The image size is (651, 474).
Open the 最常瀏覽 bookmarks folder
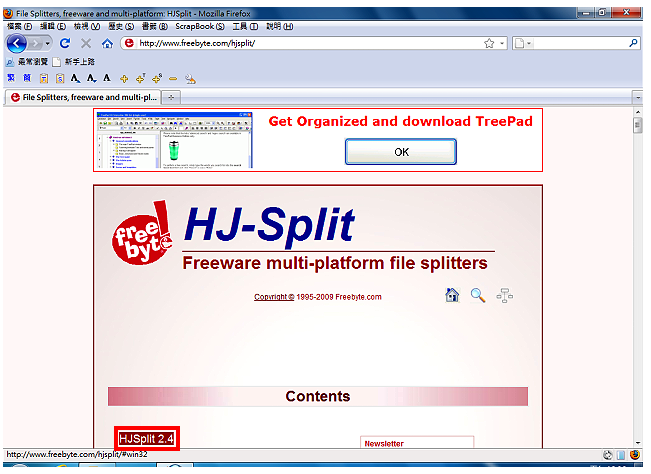(27, 62)
